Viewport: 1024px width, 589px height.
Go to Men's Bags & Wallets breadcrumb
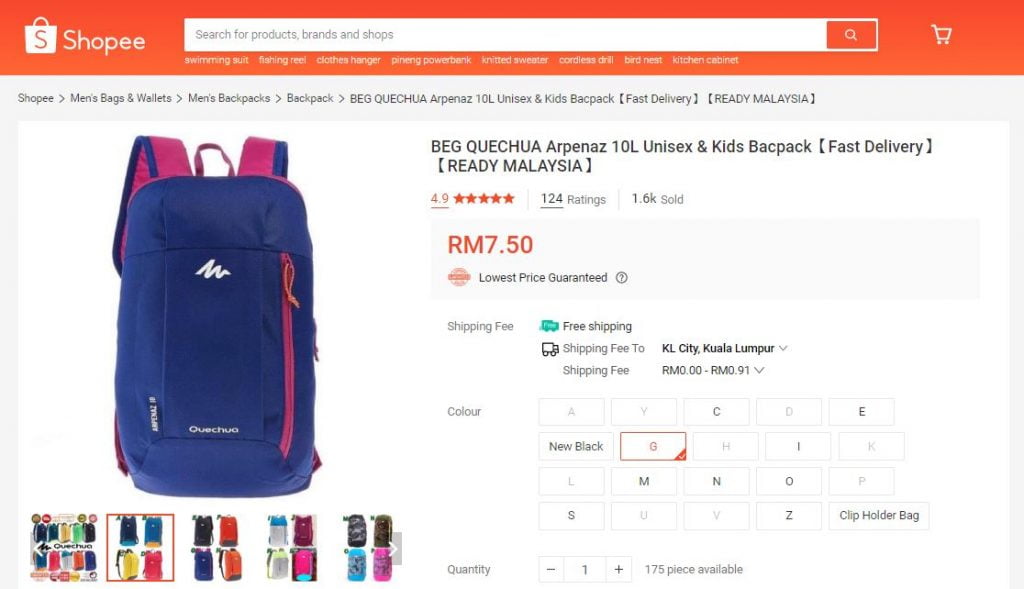pyautogui.click(x=121, y=98)
